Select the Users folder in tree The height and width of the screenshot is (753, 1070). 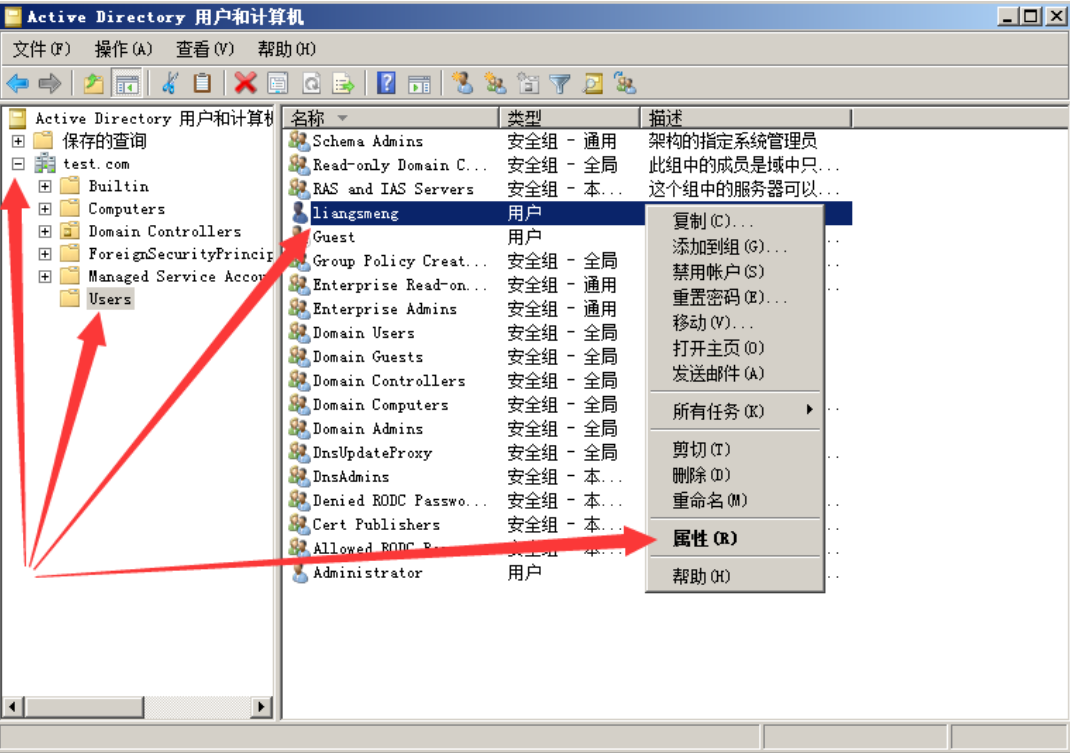click(x=109, y=299)
